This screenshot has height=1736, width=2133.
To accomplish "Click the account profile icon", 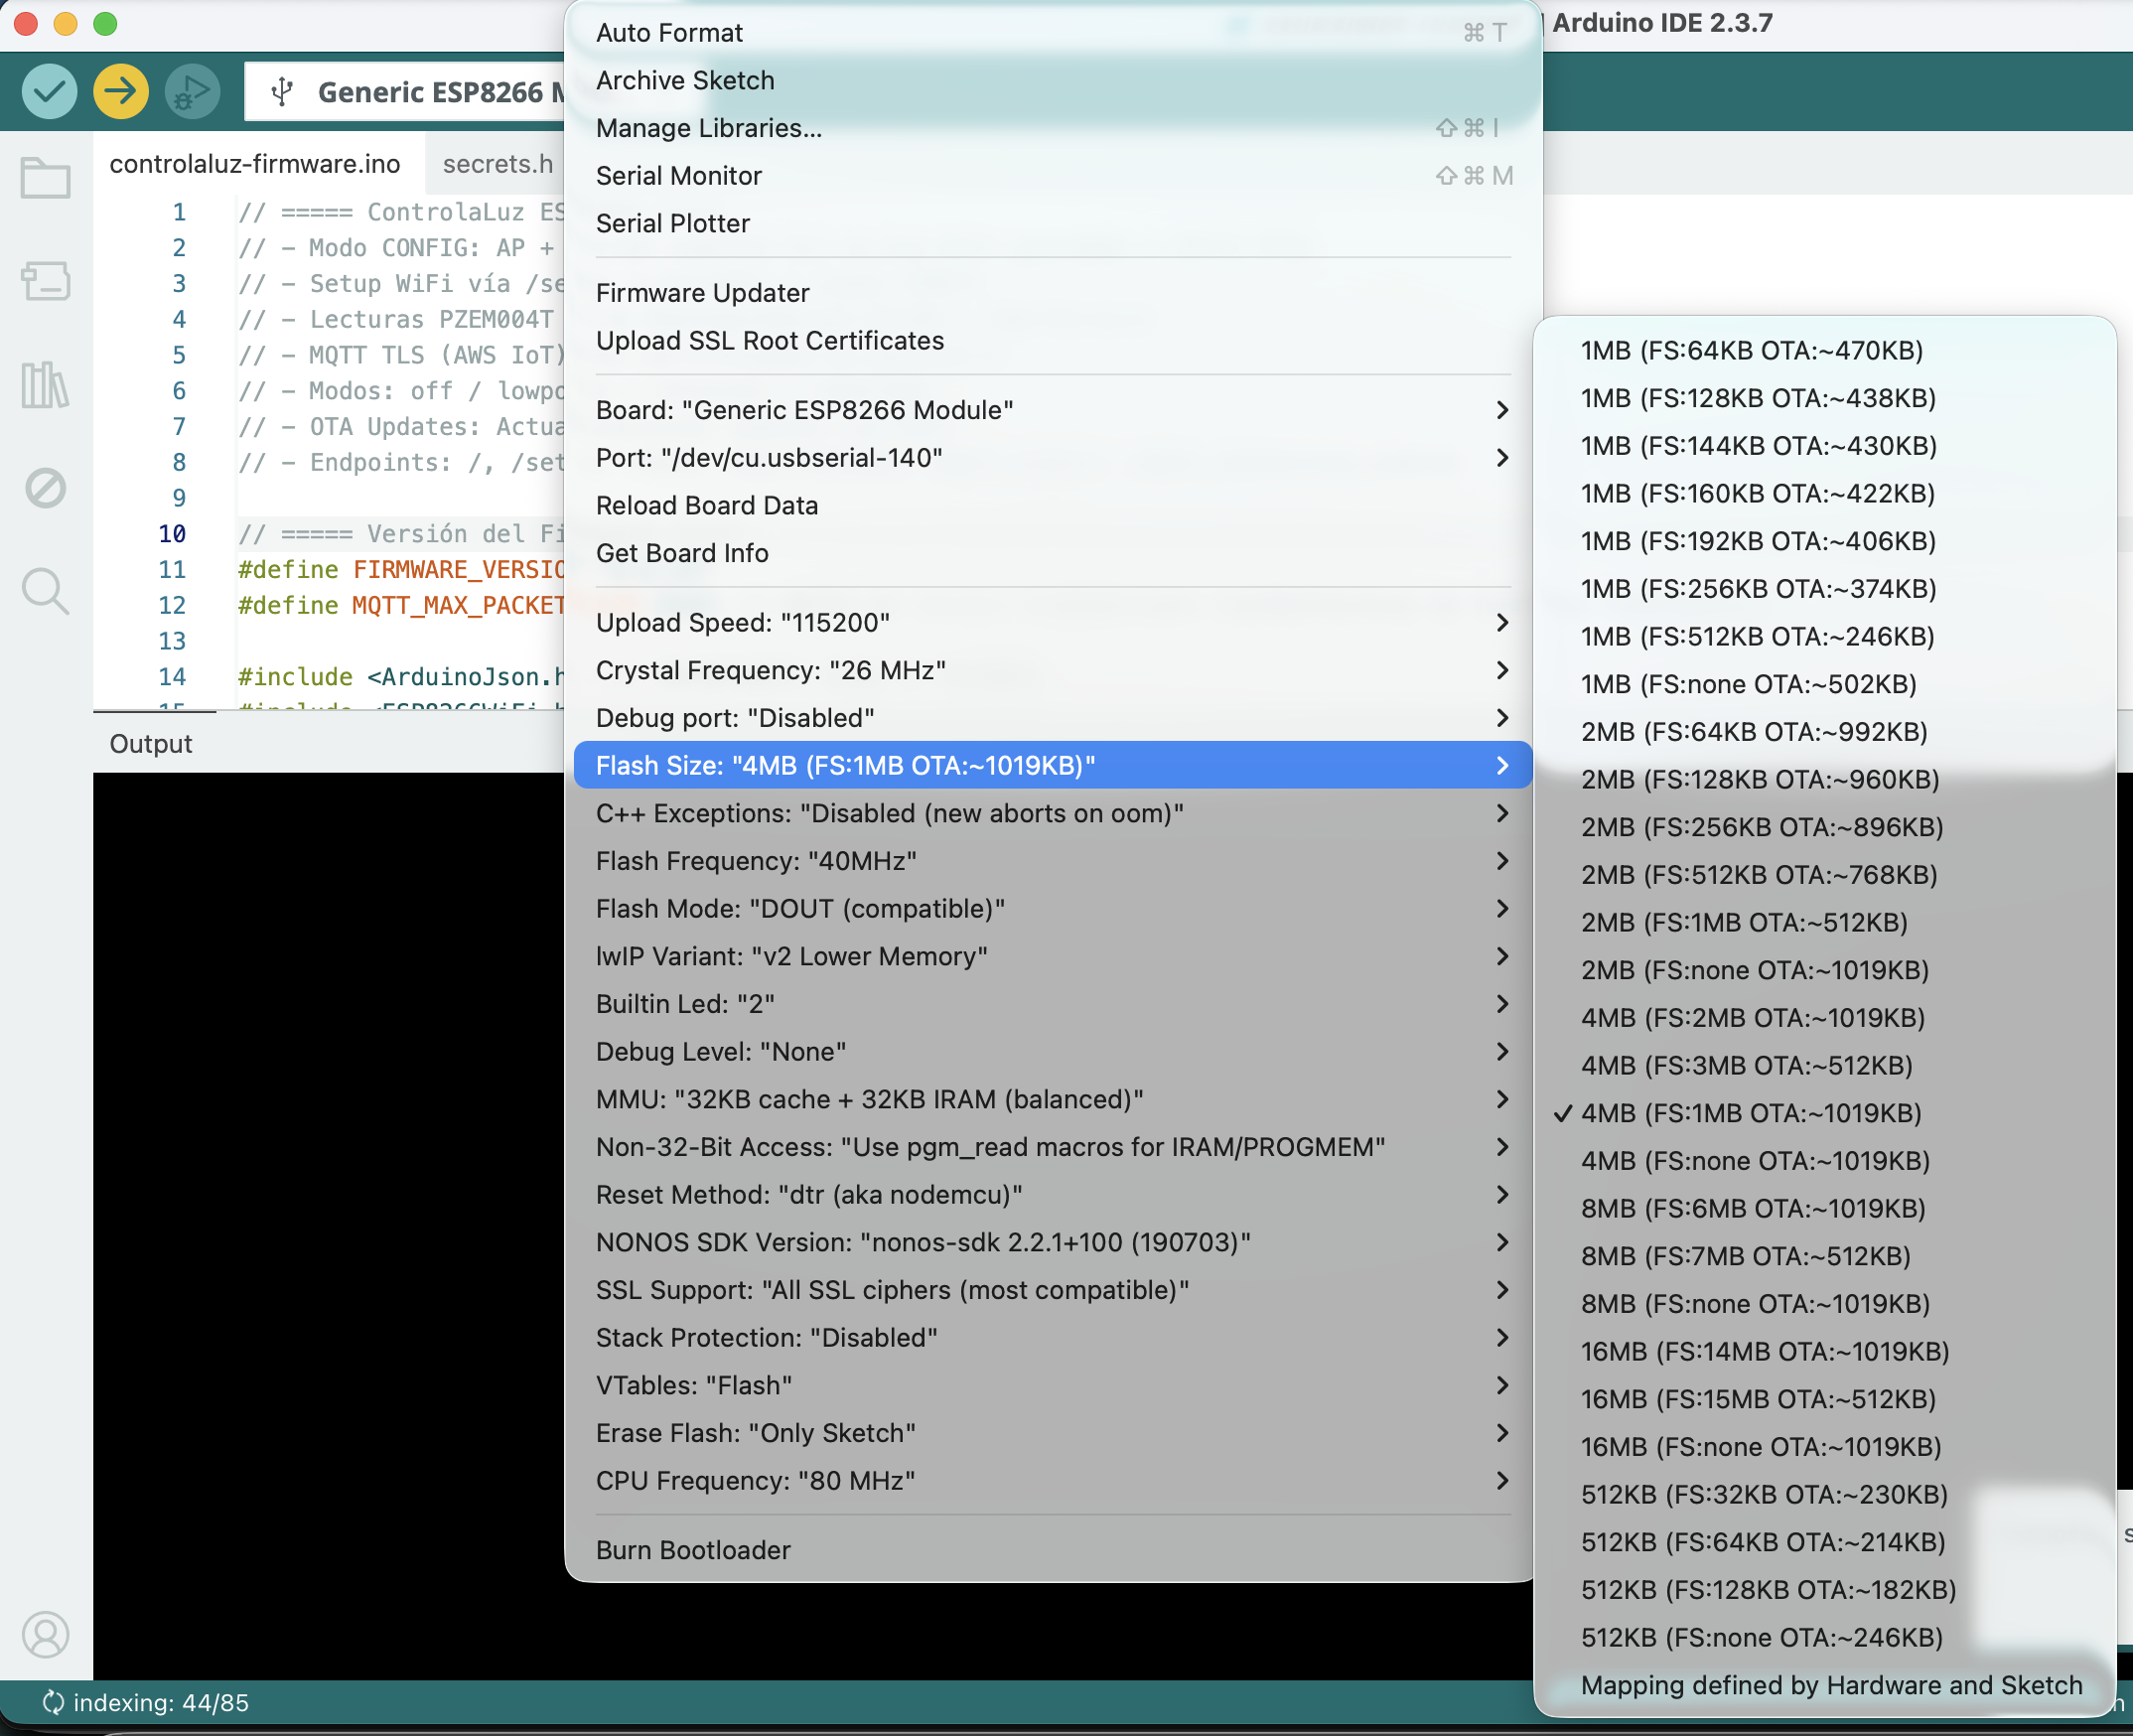I will pos(45,1634).
